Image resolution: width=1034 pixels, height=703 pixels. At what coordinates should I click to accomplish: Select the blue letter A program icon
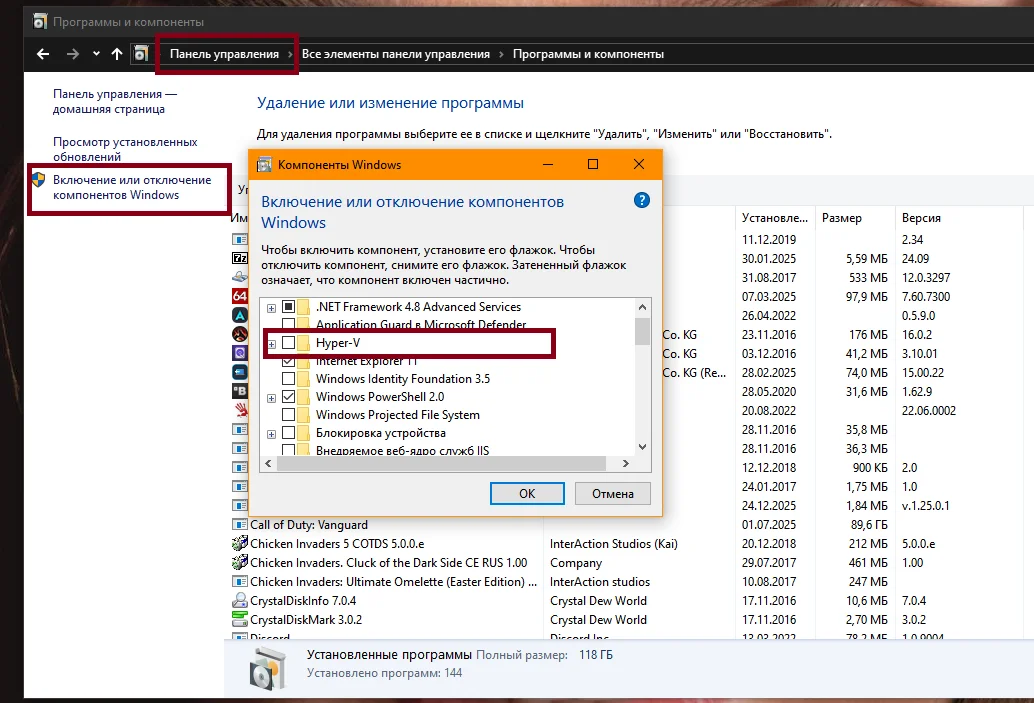(240, 315)
